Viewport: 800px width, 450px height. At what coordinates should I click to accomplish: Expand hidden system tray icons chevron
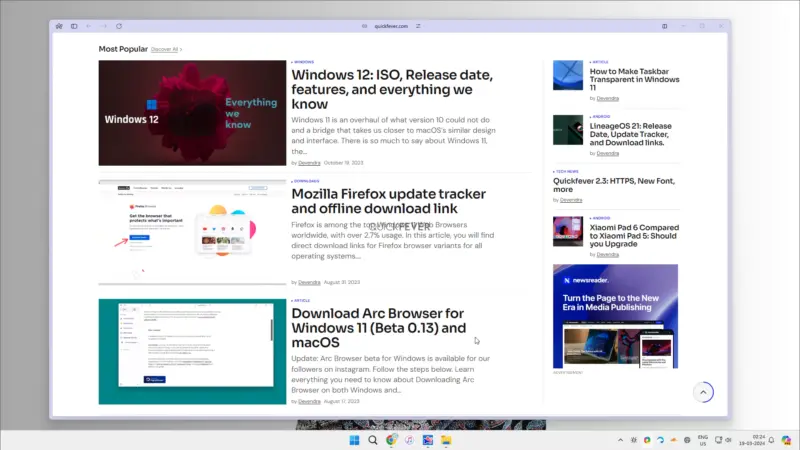tap(620, 440)
